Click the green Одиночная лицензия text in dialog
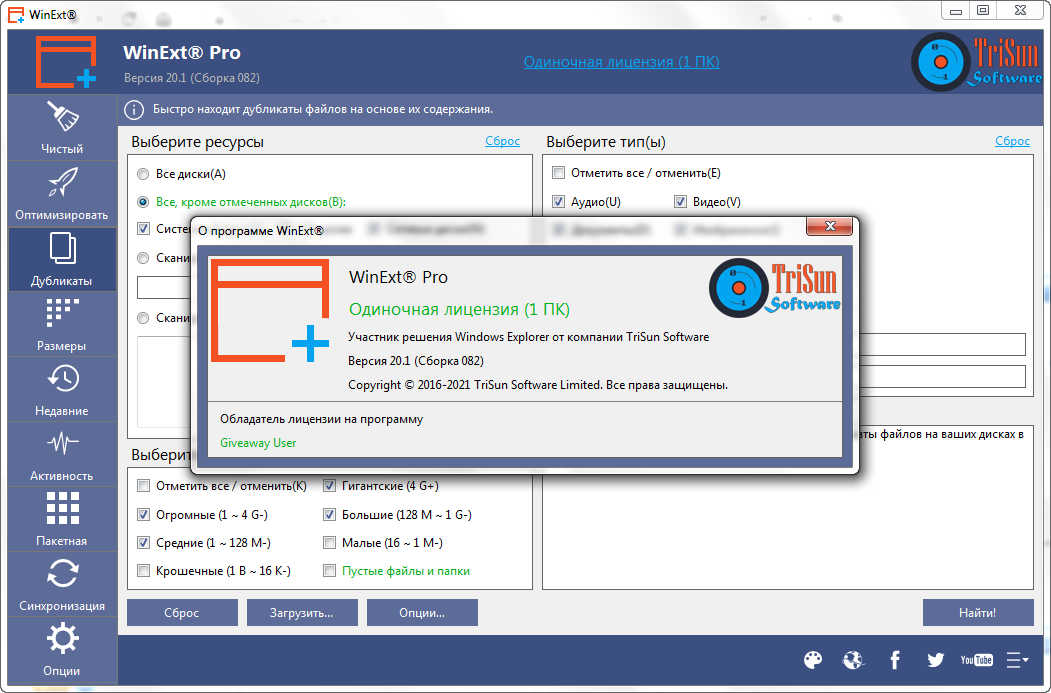 459,309
